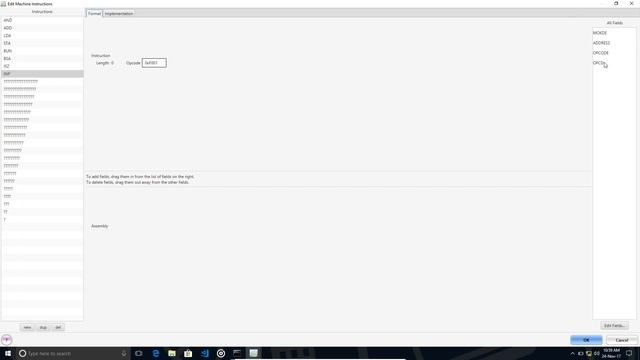640x360 pixels.
Task: Launch Microsoft Edge from the taskbar
Action: [156, 353]
